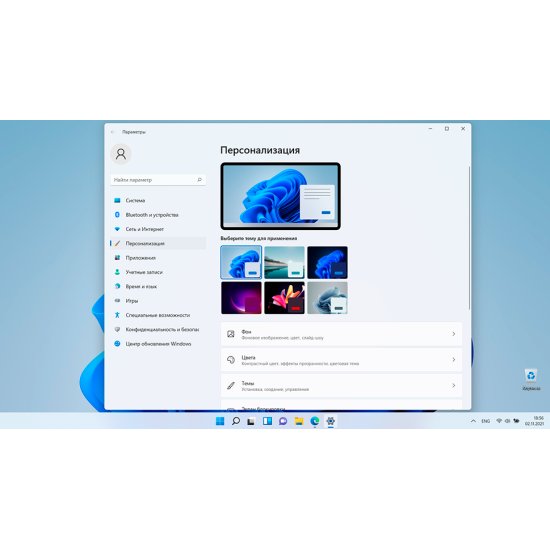Click the Цвета palette icon
This screenshot has height=550, width=550.
click(231, 360)
